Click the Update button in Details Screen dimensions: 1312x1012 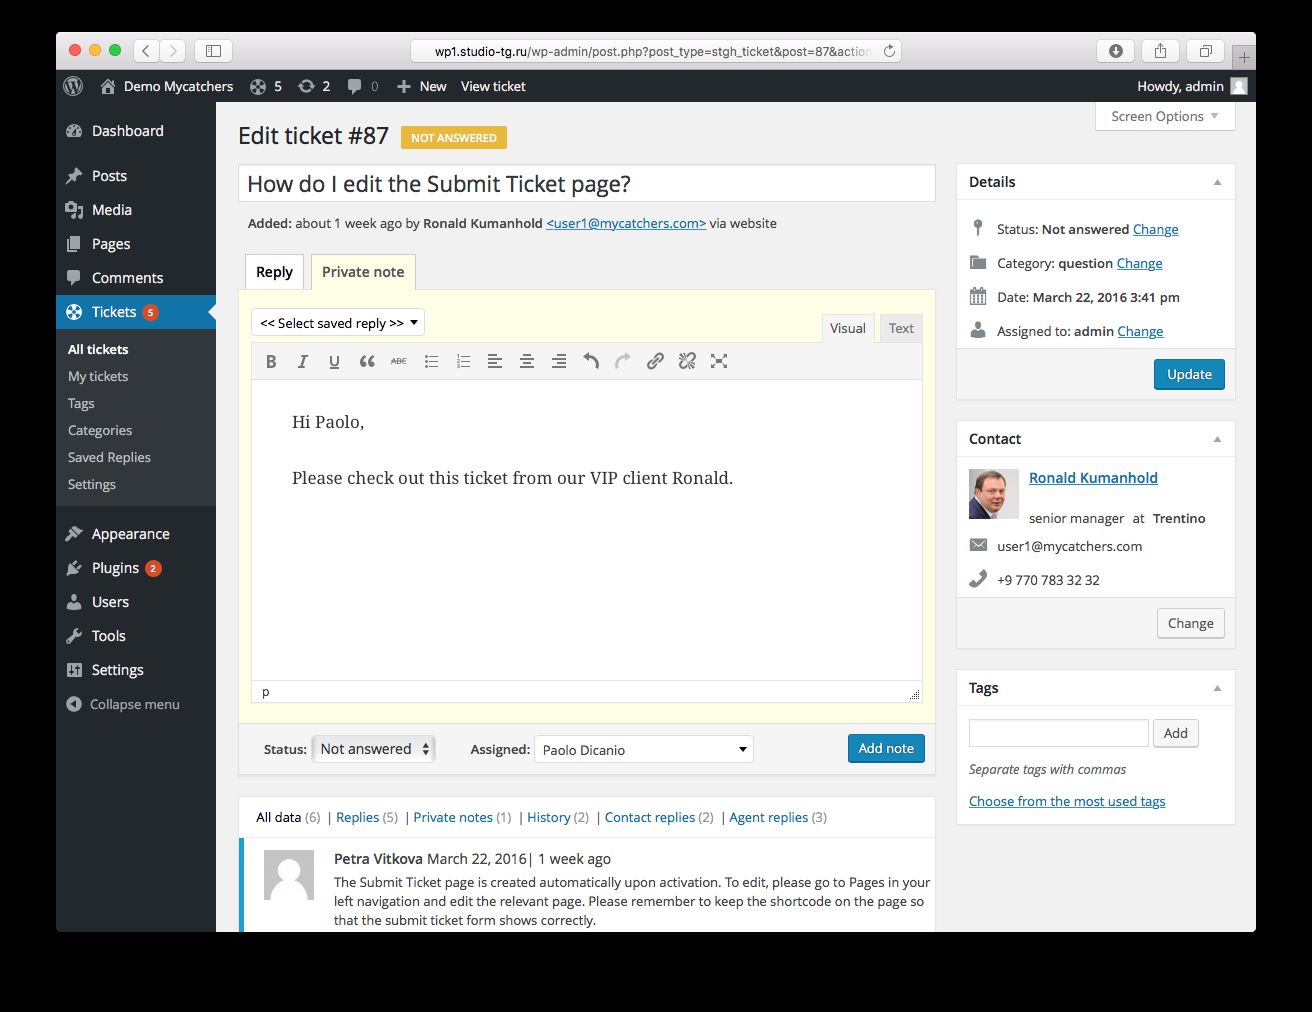click(x=1189, y=374)
